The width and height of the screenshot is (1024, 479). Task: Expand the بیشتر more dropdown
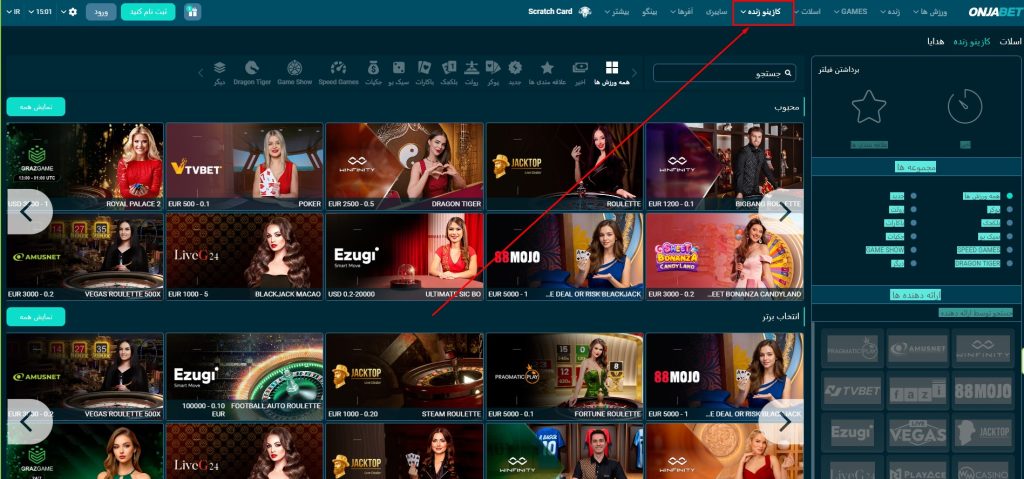pyautogui.click(x=616, y=12)
